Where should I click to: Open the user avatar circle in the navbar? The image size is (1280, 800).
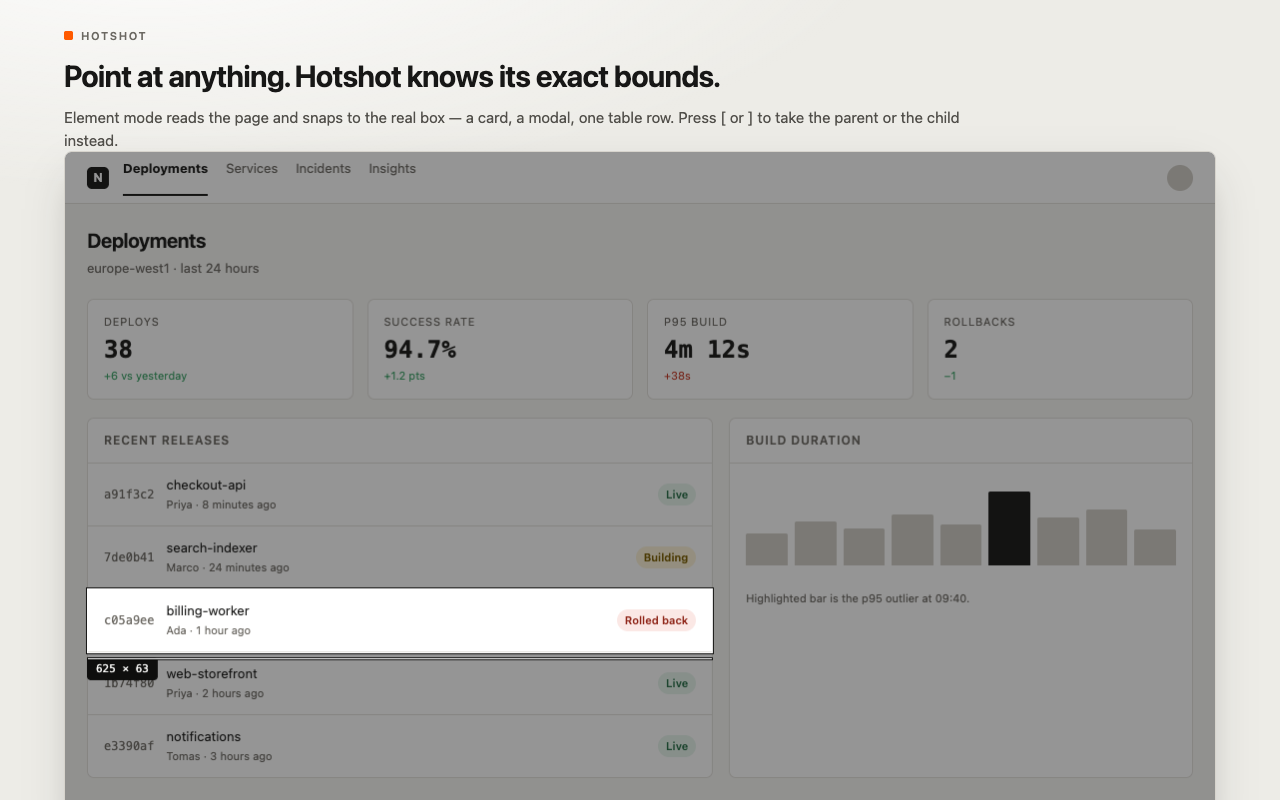tap(1180, 178)
